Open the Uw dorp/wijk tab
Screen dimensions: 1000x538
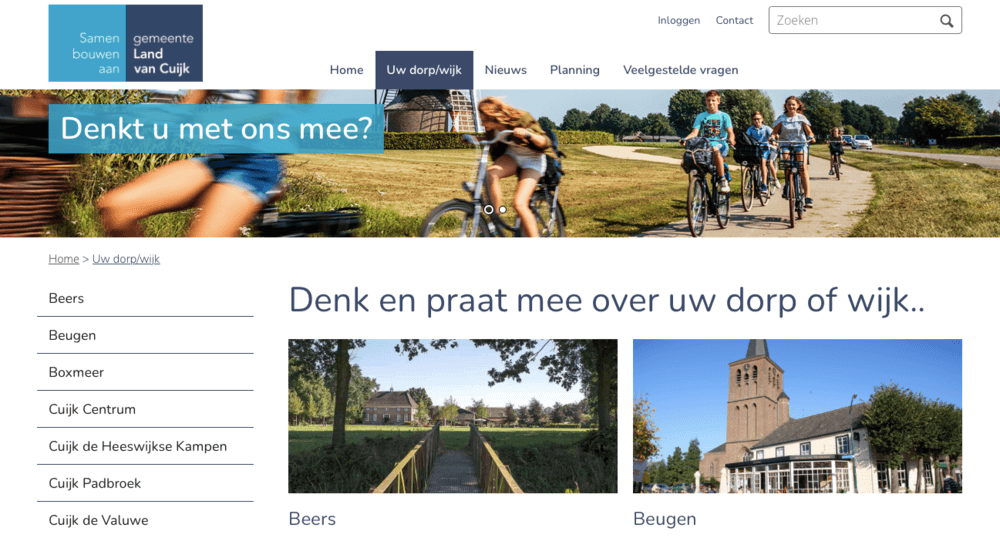(x=424, y=70)
